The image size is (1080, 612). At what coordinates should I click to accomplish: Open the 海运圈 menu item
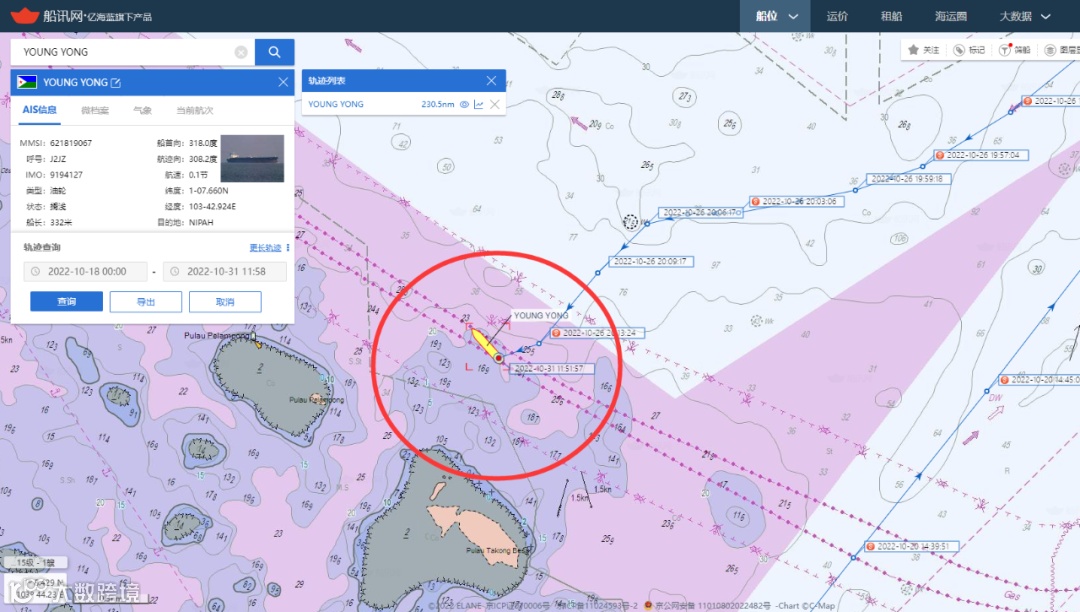click(x=951, y=16)
